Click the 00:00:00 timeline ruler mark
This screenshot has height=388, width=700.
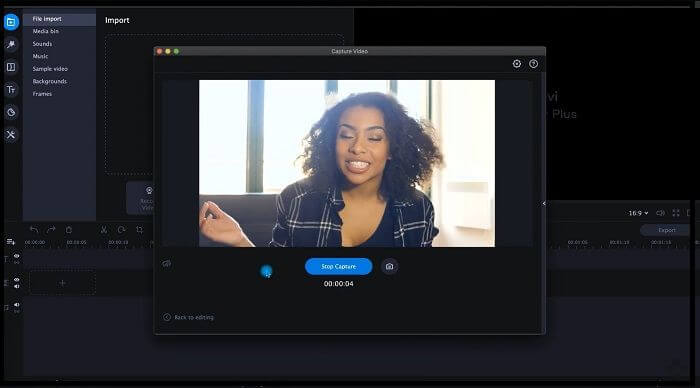(35, 242)
